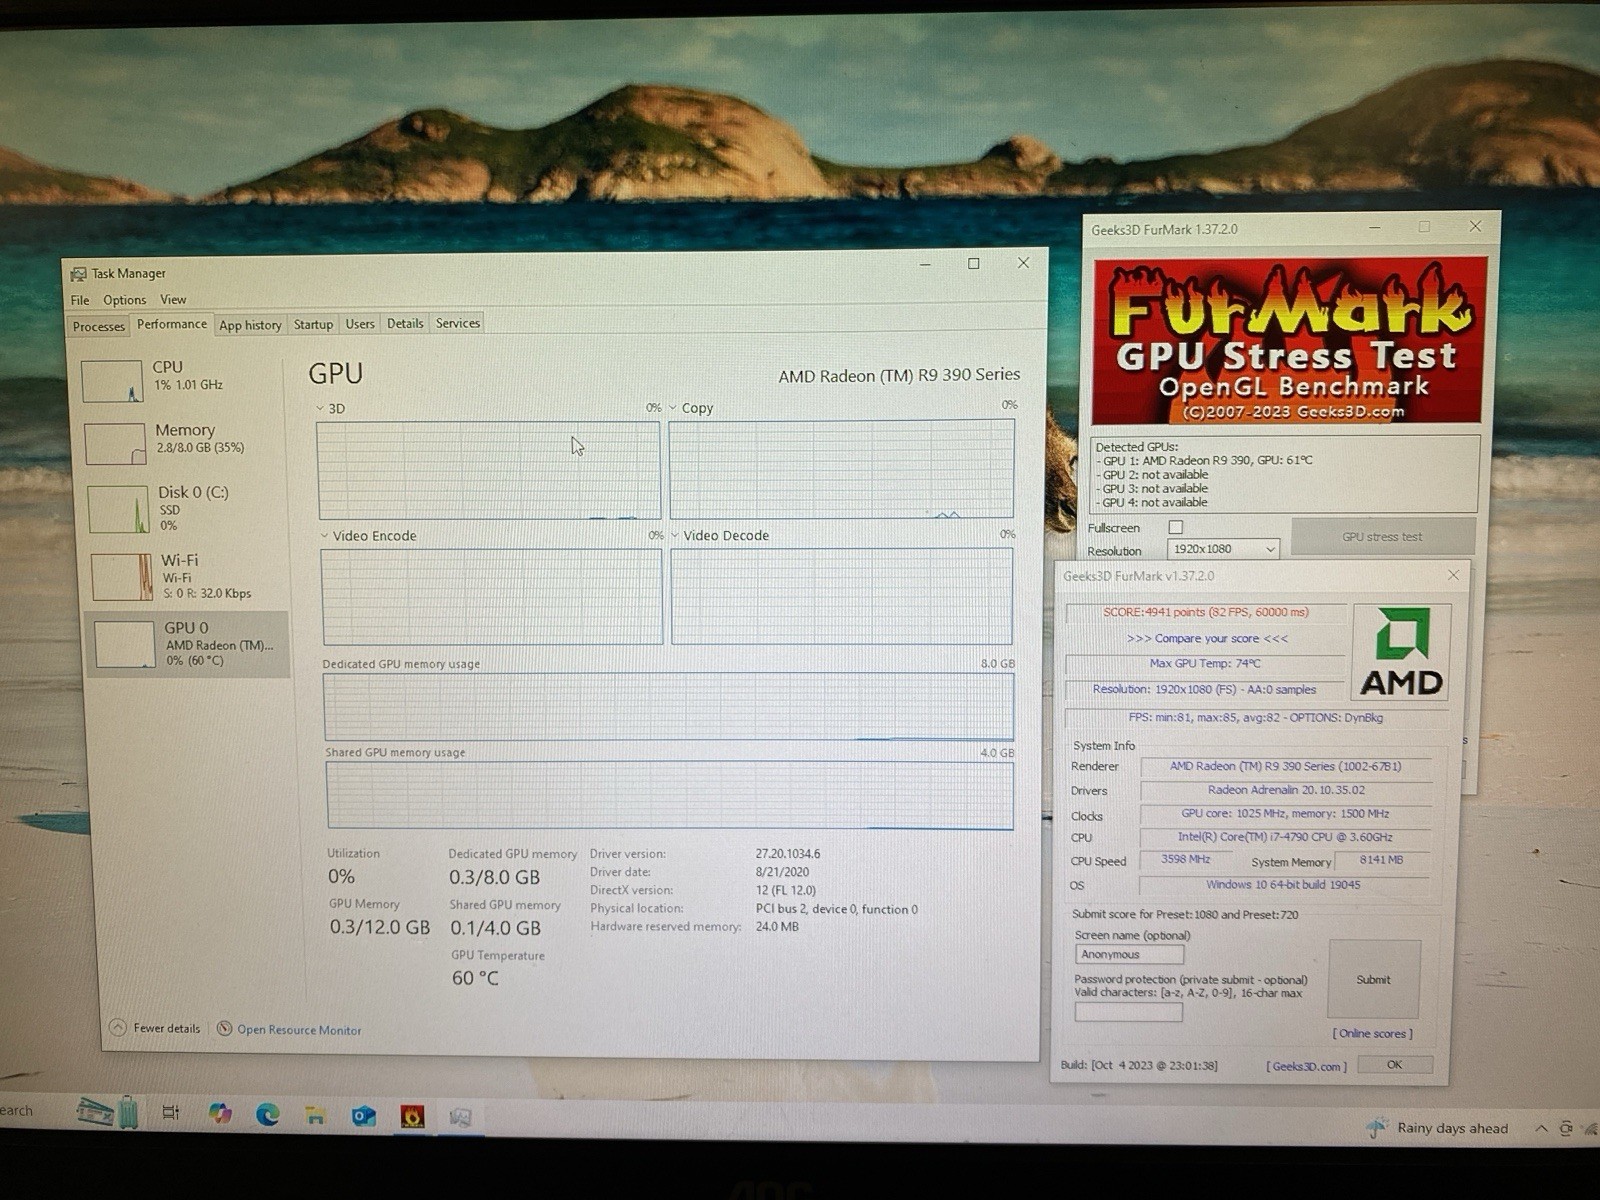Viewport: 1600px width, 1200px height.
Task: Click the GPU stress test button
Action: [x=1383, y=536]
